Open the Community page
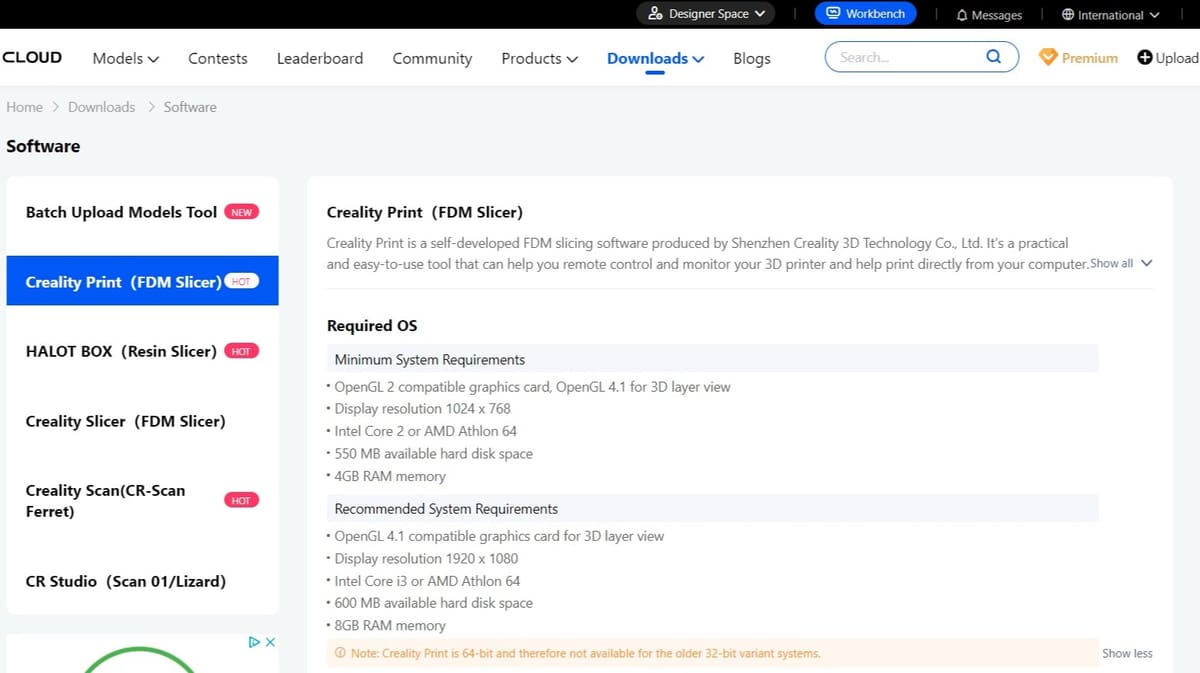 coord(432,58)
